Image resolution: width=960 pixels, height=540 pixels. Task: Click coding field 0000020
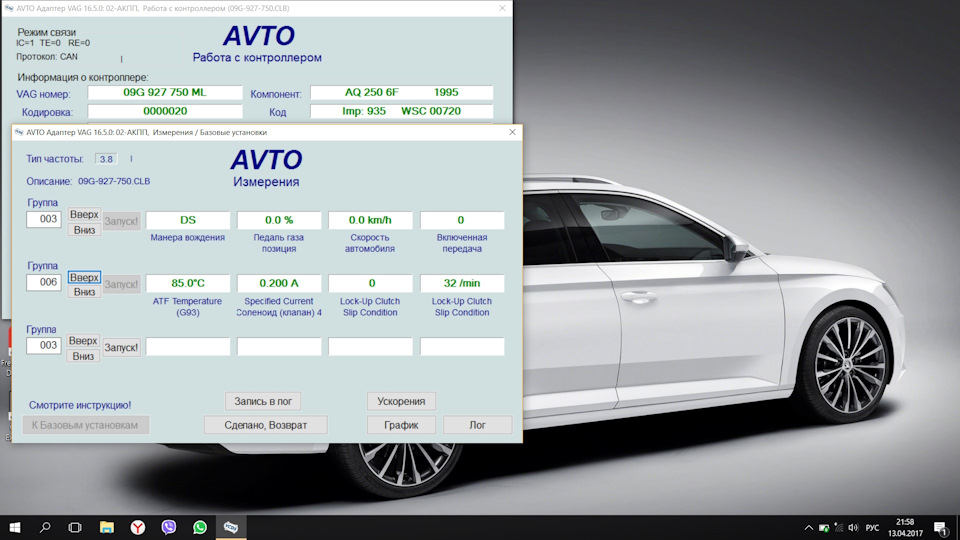pos(165,111)
